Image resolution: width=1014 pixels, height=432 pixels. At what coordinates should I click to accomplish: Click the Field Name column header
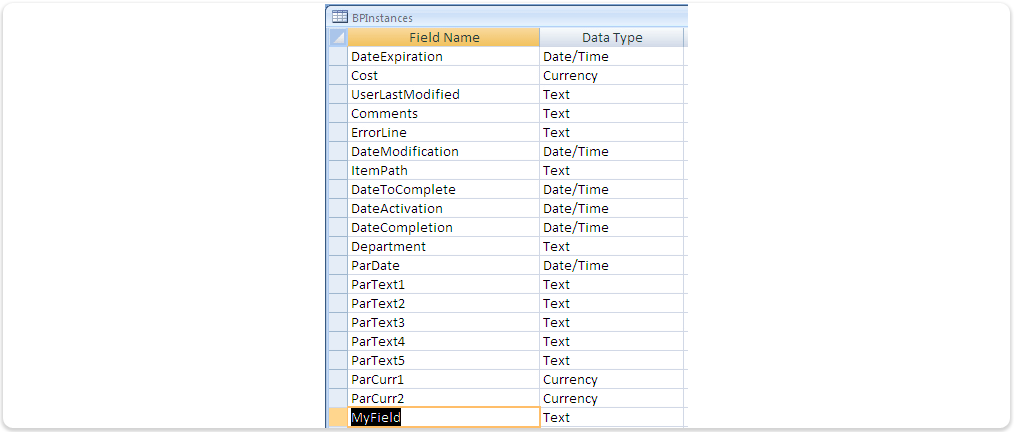pyautogui.click(x=444, y=38)
